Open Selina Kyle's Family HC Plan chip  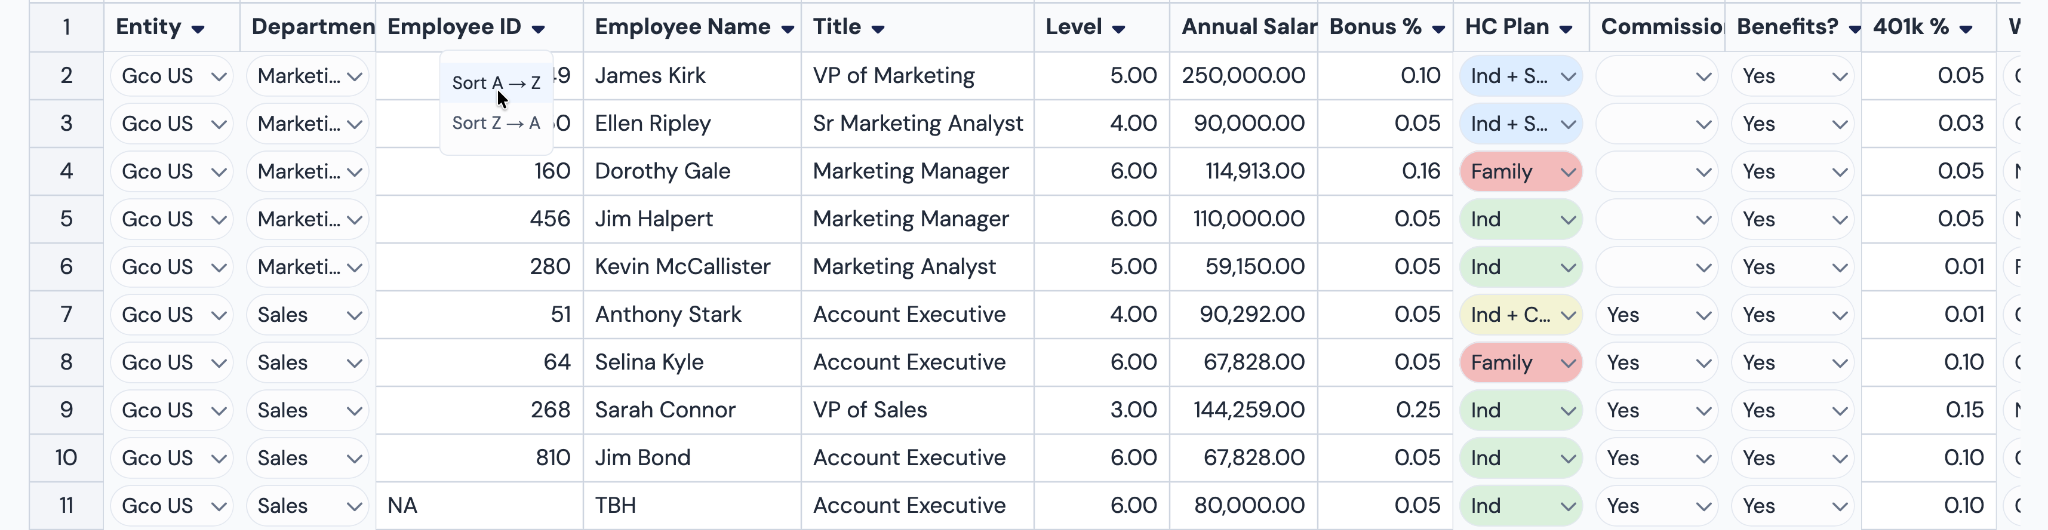pos(1521,363)
